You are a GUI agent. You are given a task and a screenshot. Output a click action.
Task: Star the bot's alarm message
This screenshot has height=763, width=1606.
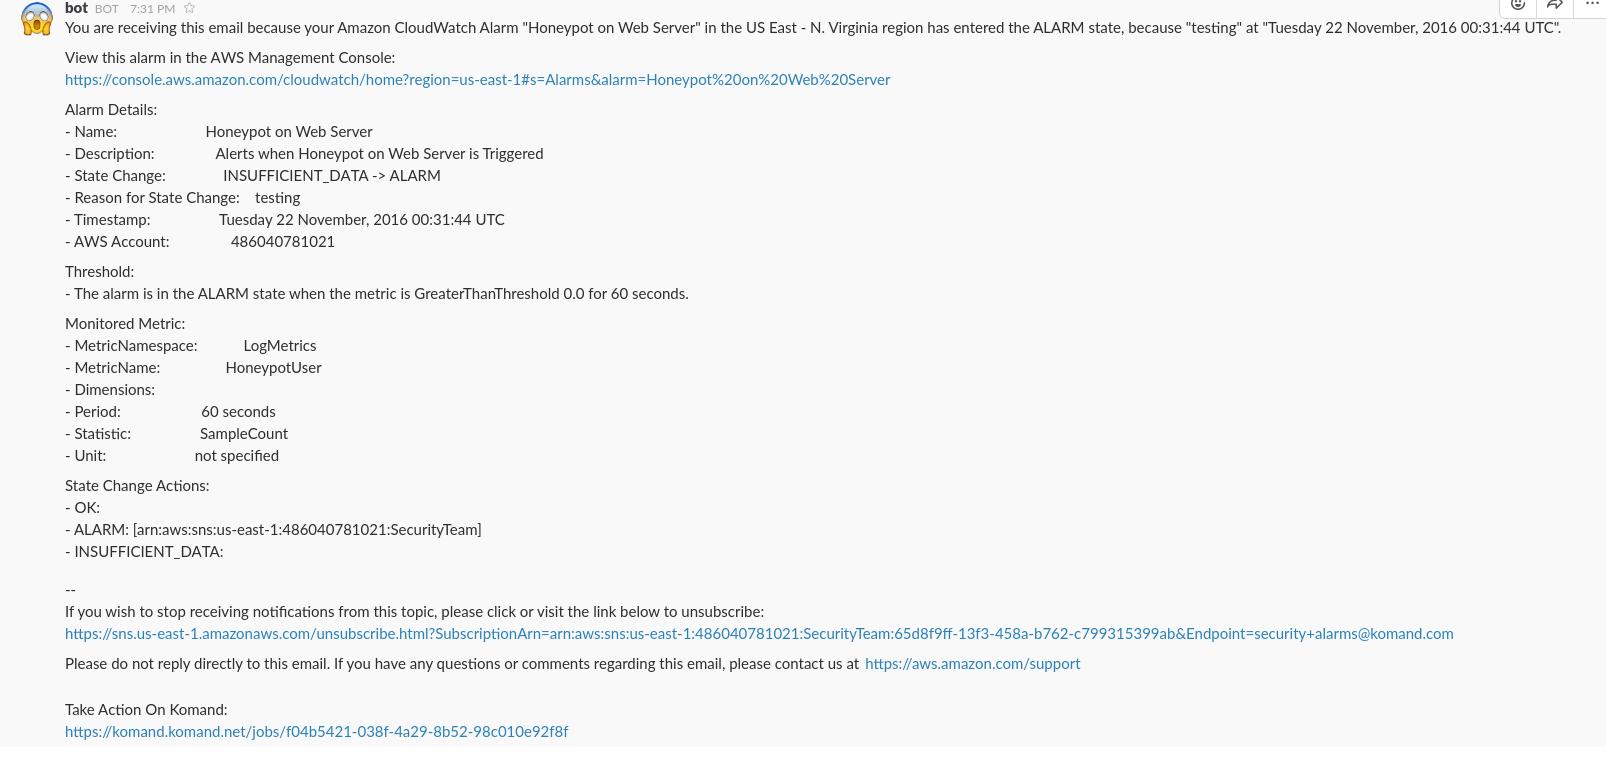[x=189, y=9]
